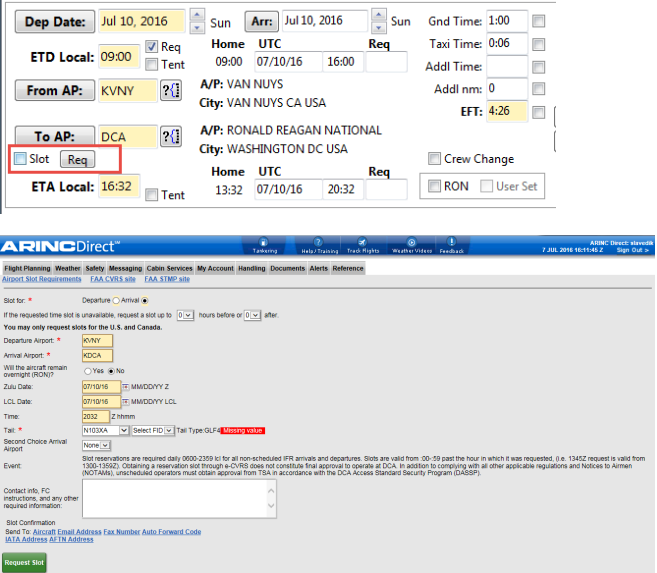Click the Dep Date button
This screenshot has height=573, width=657.
click(55, 21)
